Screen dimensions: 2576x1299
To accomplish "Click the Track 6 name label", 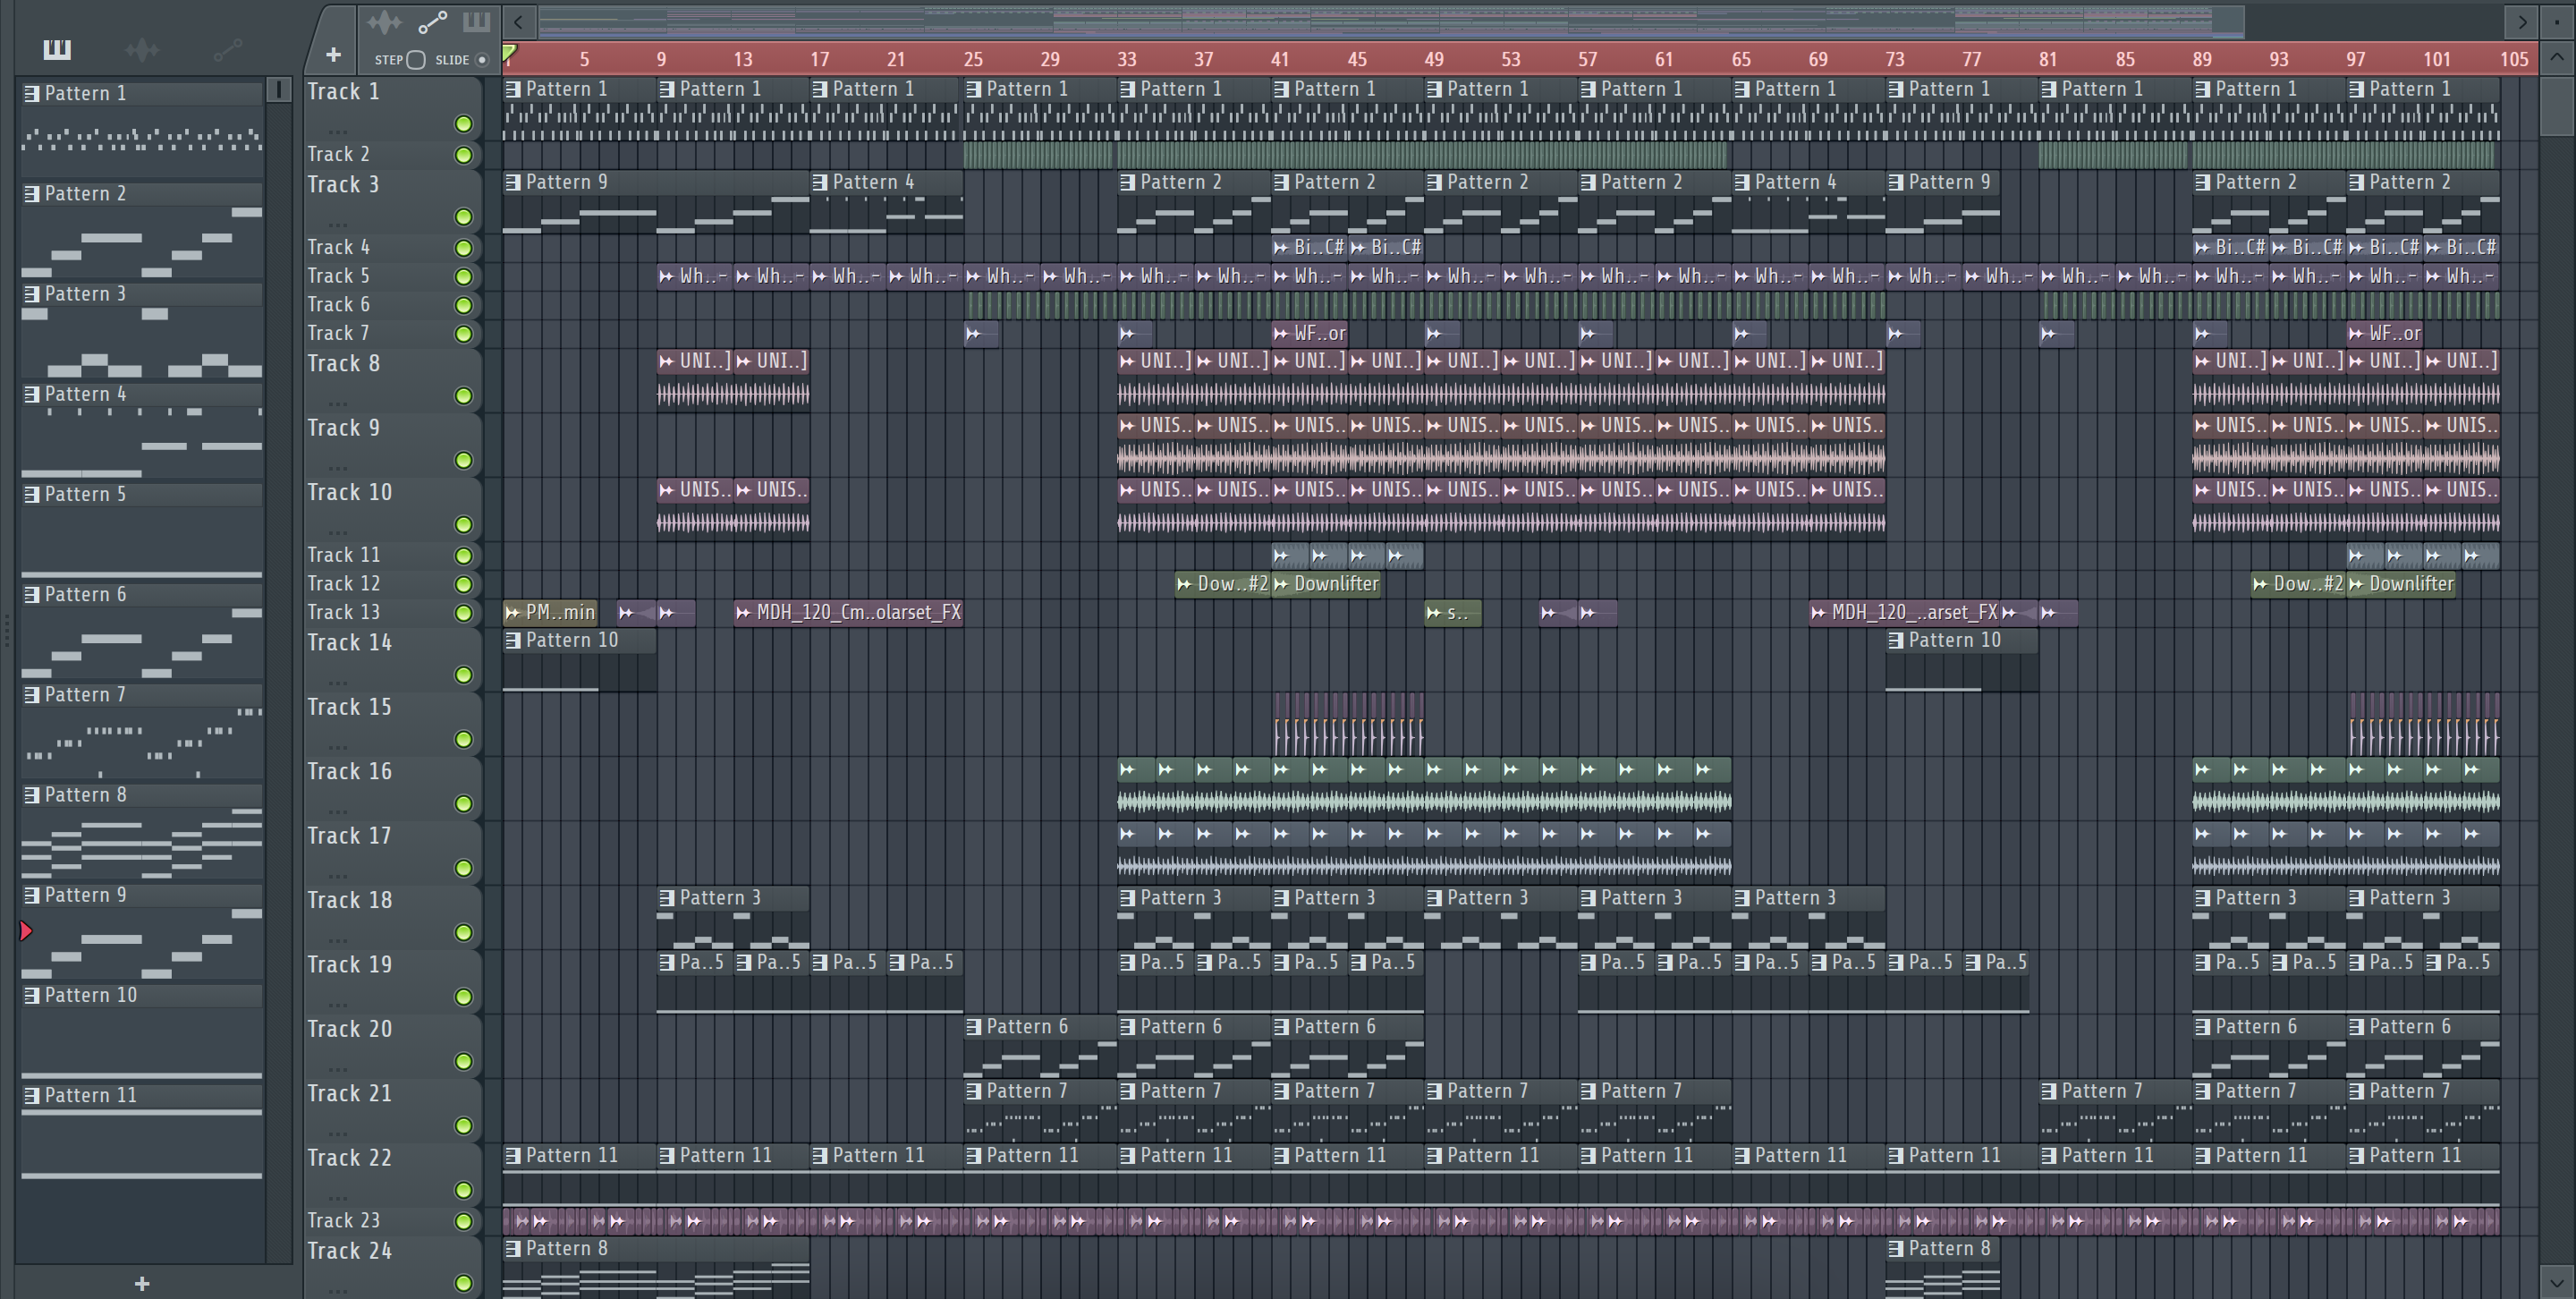I will point(338,304).
